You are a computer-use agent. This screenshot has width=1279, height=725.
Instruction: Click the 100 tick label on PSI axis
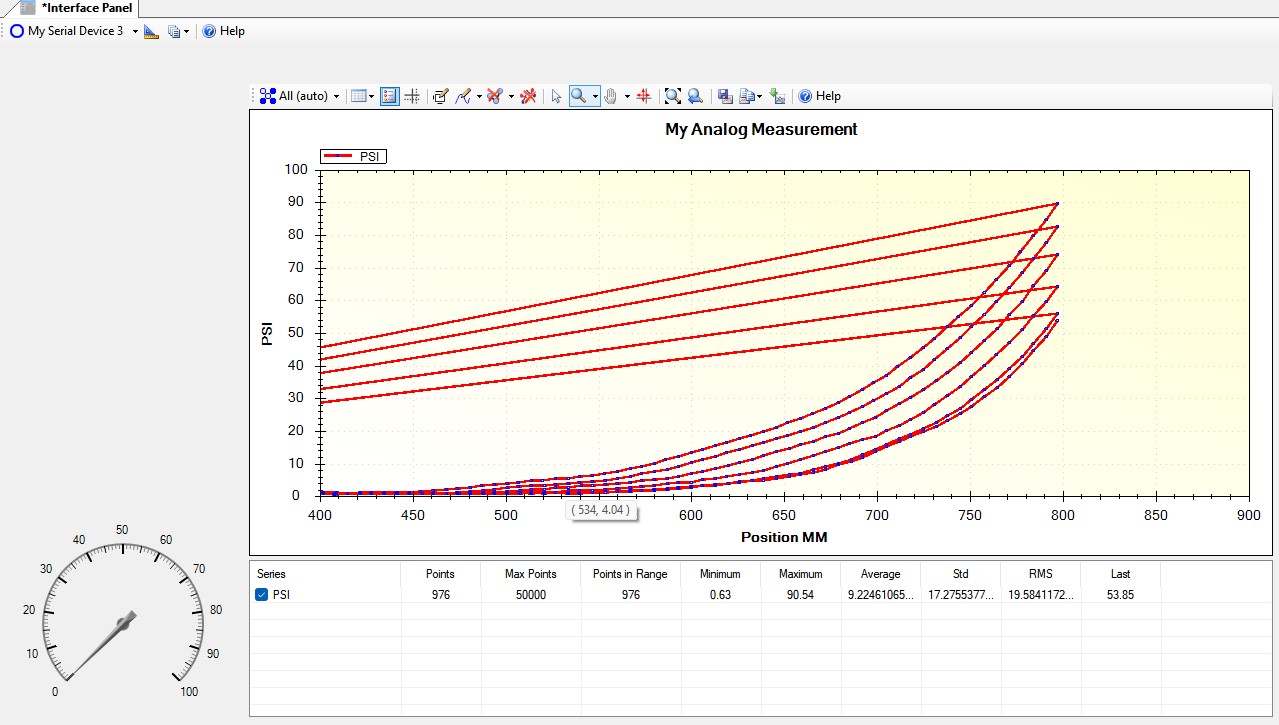click(298, 170)
